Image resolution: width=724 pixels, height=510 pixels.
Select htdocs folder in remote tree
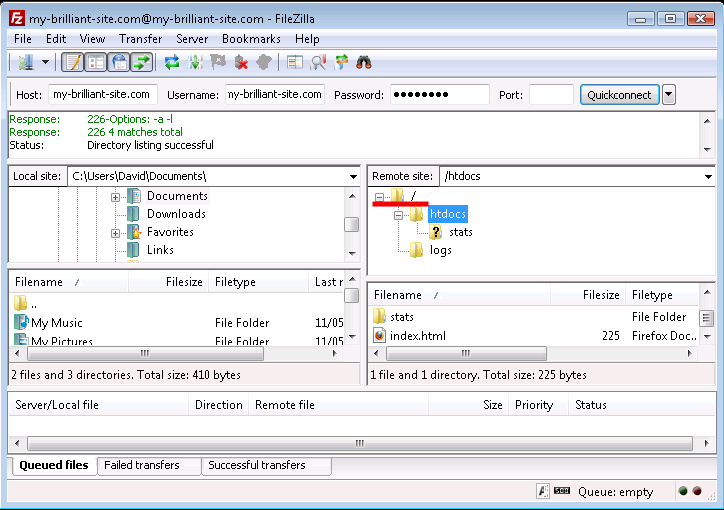pos(447,214)
